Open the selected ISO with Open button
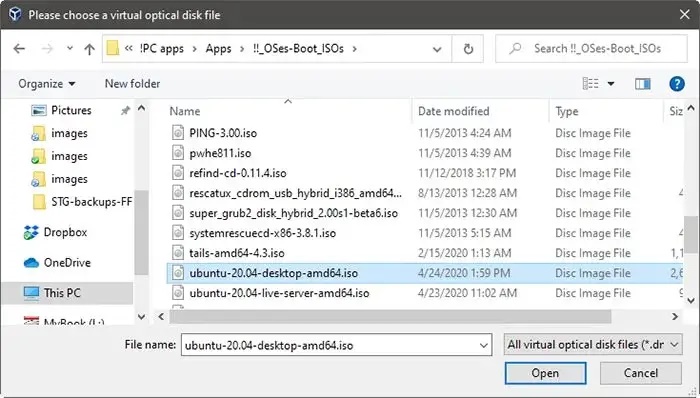700x398 pixels. tap(545, 373)
